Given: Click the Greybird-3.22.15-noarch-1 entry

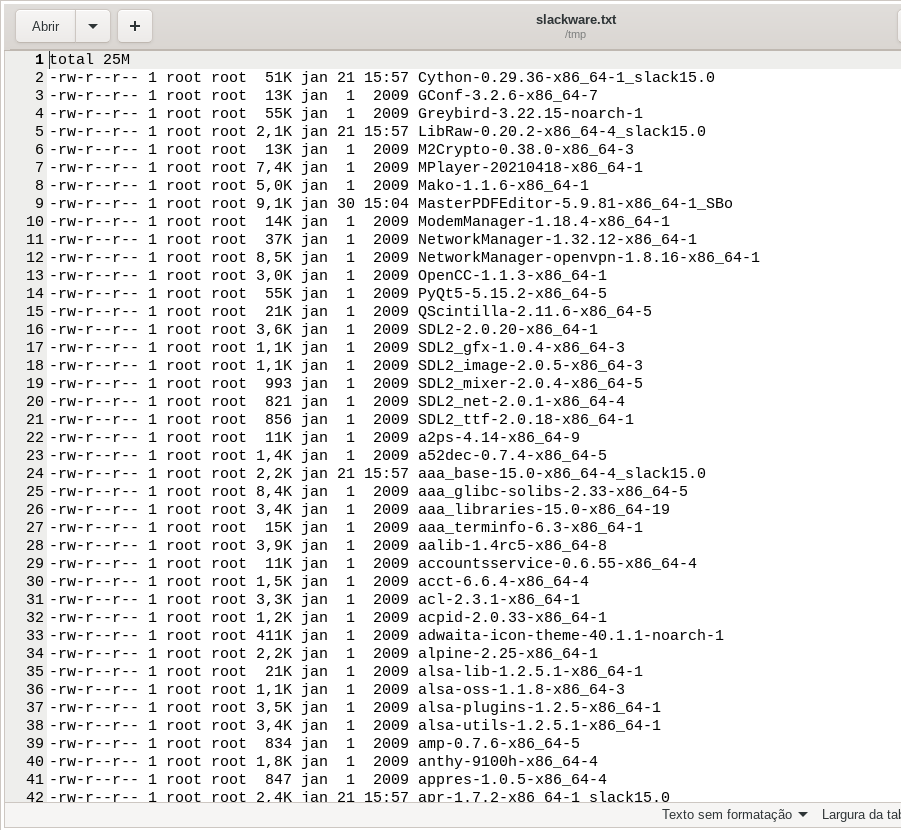Looking at the screenshot, I should click(x=530, y=113).
